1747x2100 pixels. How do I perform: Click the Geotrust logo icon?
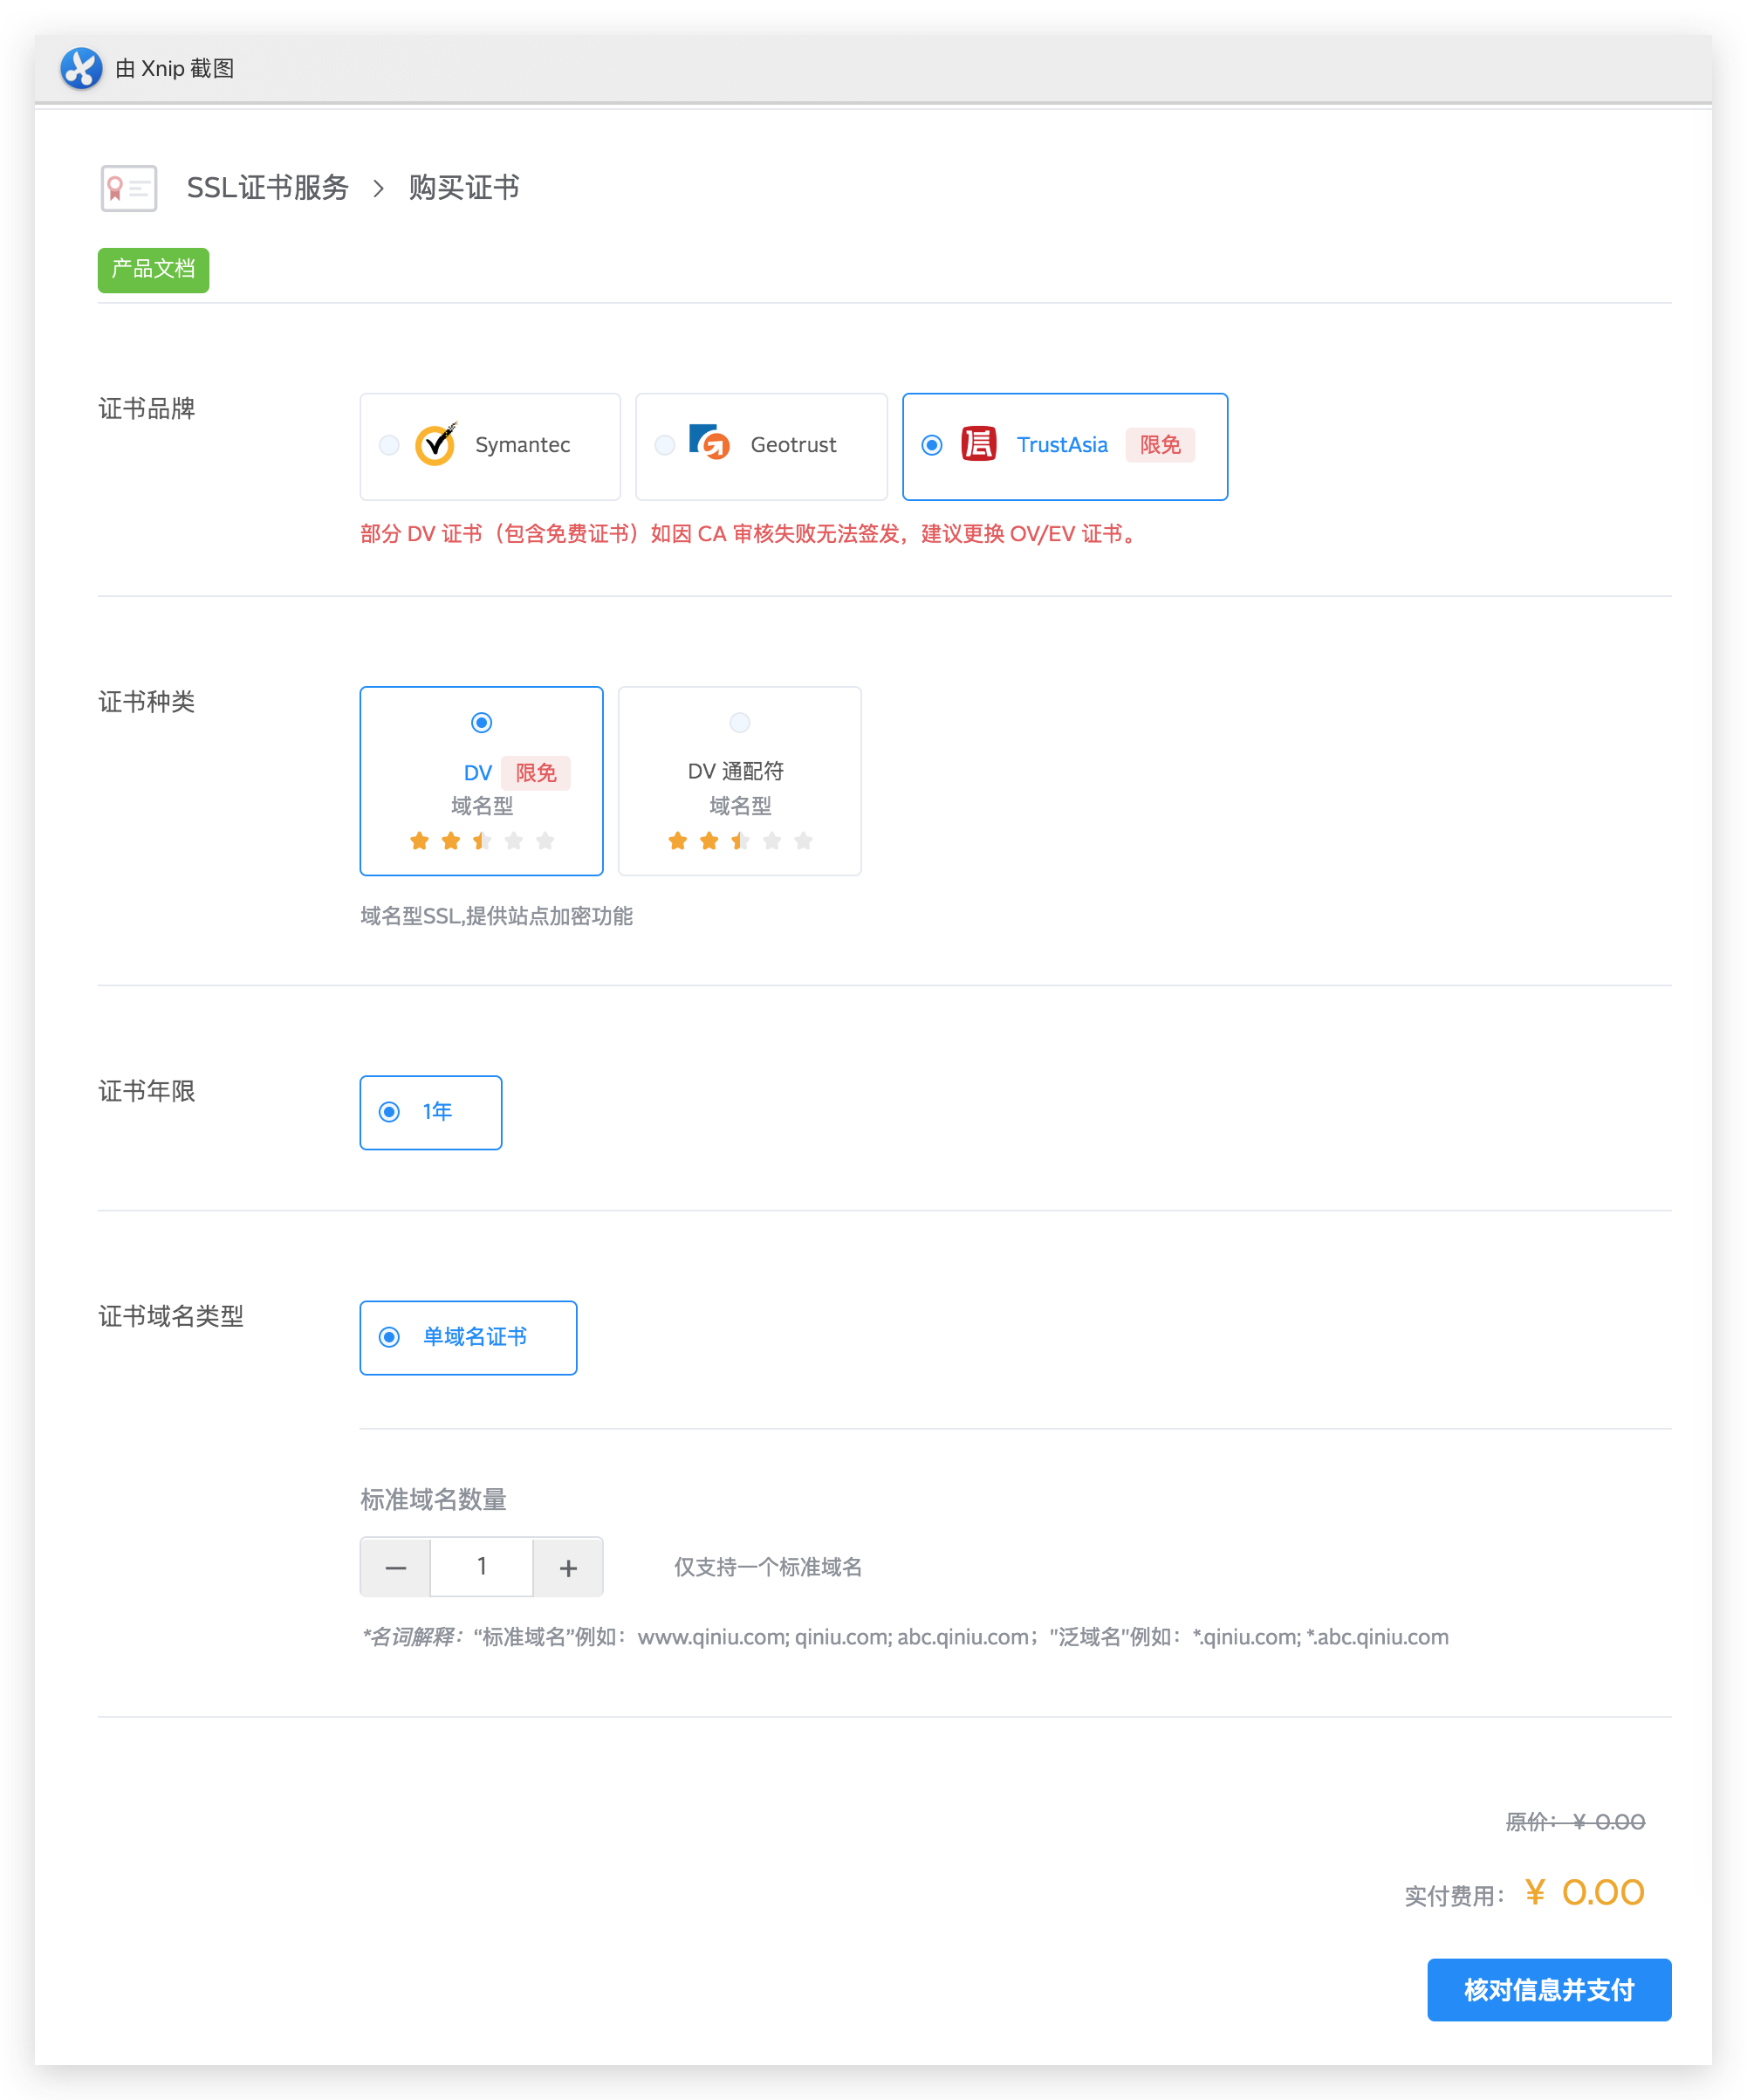tap(710, 442)
